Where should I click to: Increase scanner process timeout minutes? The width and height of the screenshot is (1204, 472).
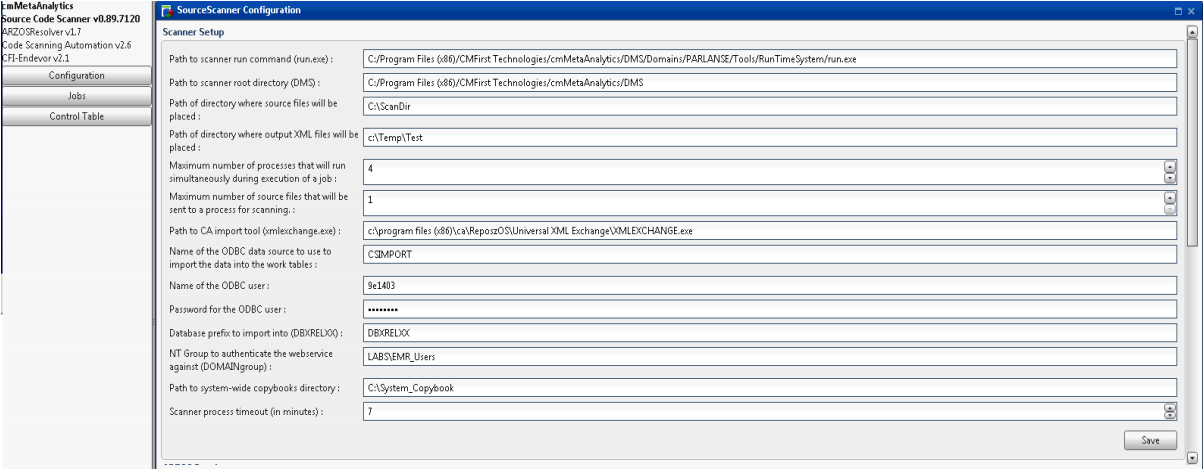coord(1169,406)
